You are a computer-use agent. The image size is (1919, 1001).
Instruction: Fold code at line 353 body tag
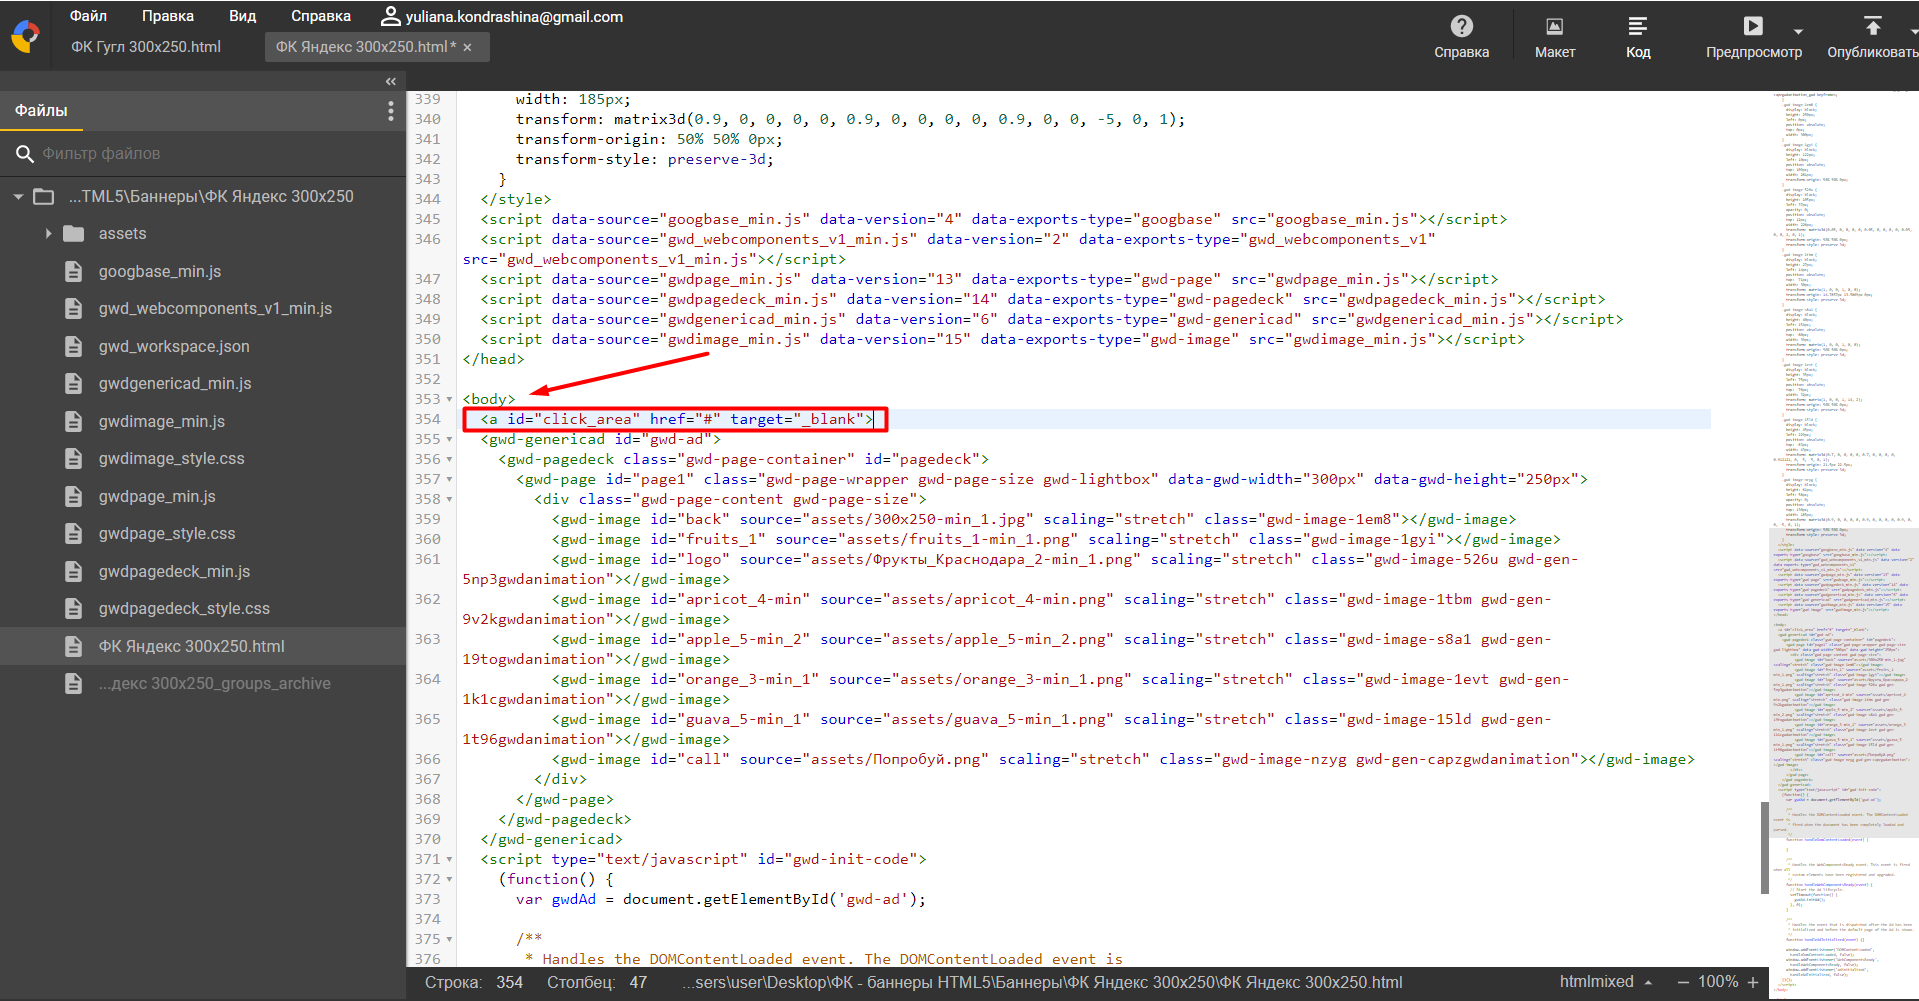pos(449,400)
